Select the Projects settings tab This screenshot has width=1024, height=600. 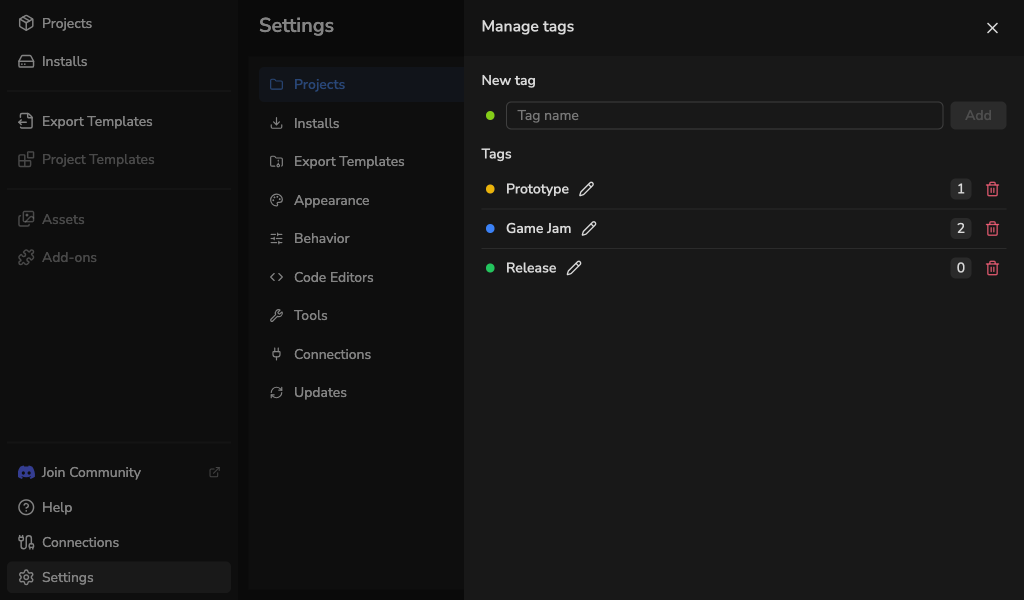(361, 84)
